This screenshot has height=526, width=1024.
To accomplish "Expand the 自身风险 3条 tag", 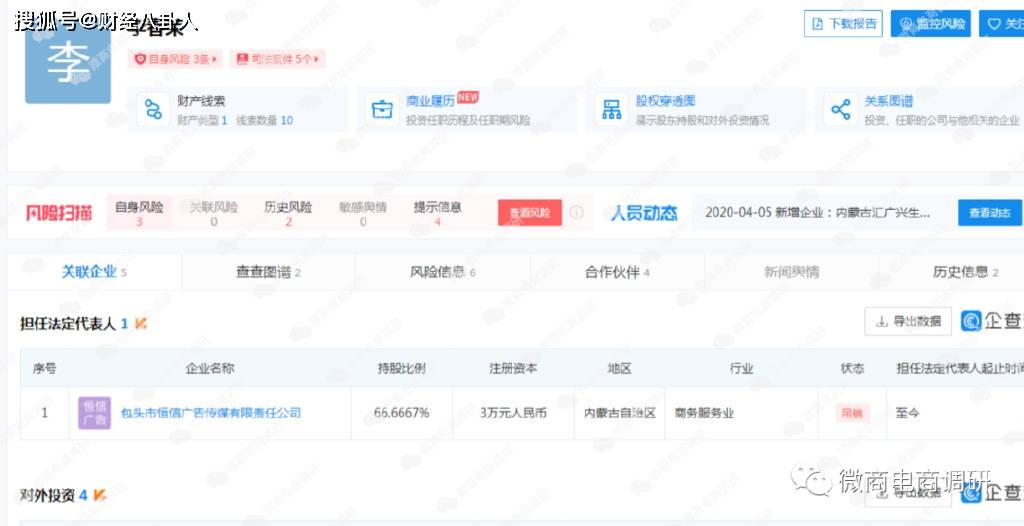I will coord(175,59).
